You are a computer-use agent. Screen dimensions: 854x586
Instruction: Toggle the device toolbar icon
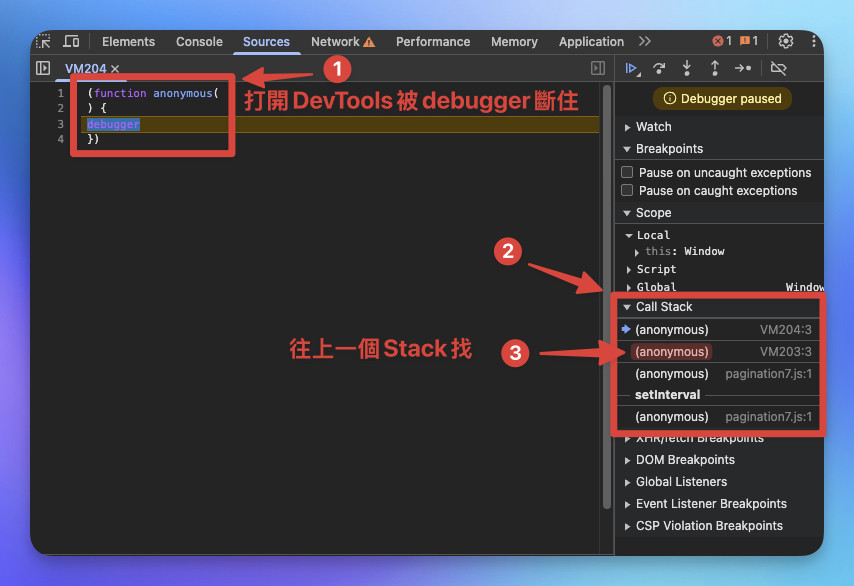[71, 41]
